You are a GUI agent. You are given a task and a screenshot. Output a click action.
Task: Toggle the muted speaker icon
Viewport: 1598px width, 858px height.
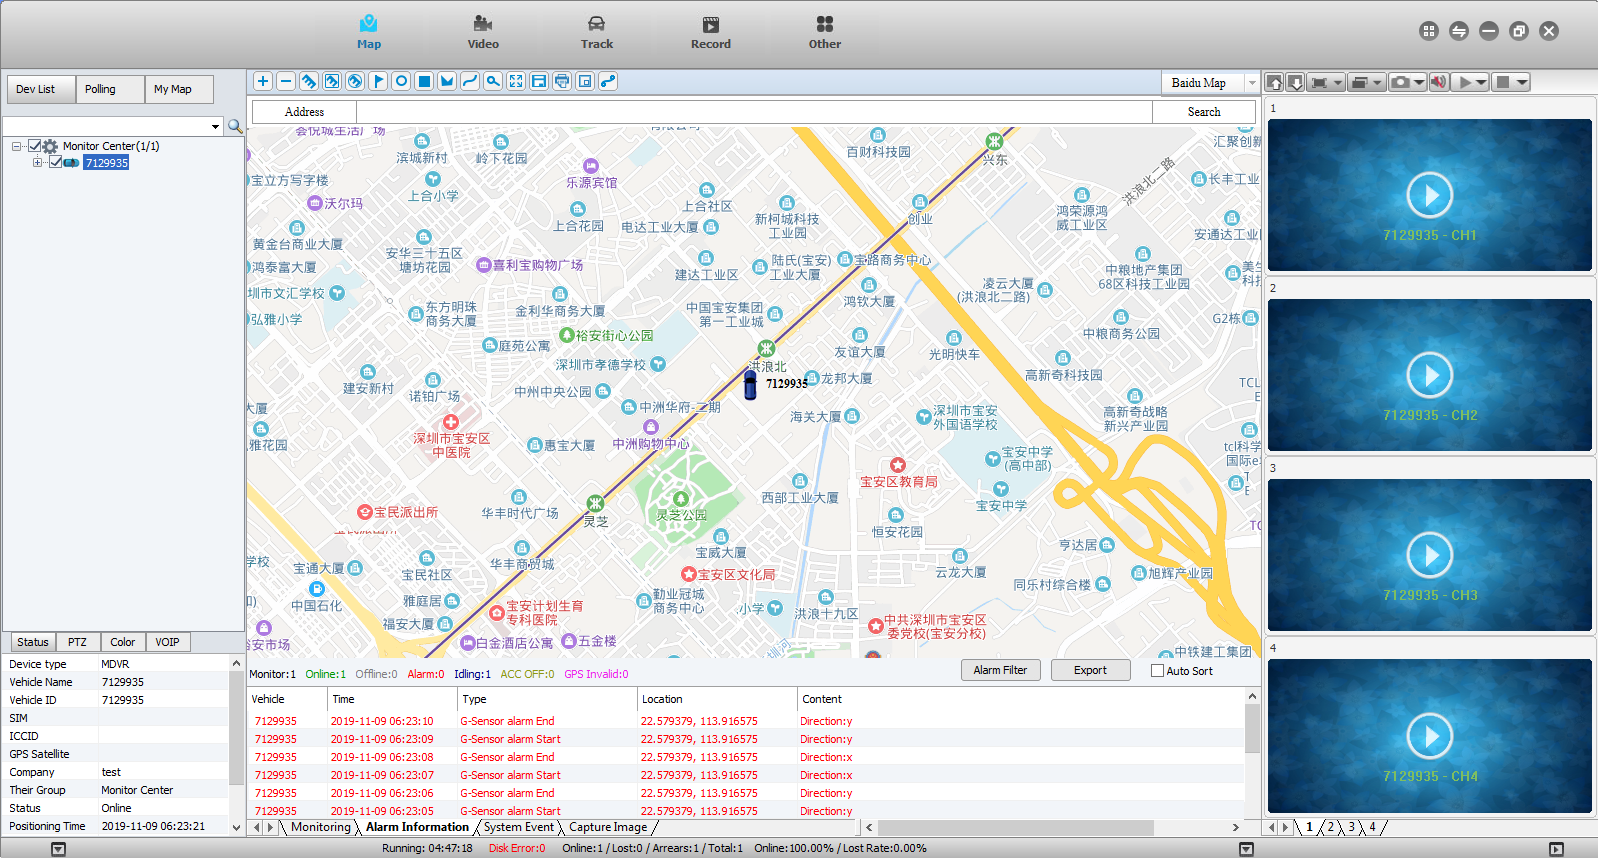click(x=1439, y=83)
